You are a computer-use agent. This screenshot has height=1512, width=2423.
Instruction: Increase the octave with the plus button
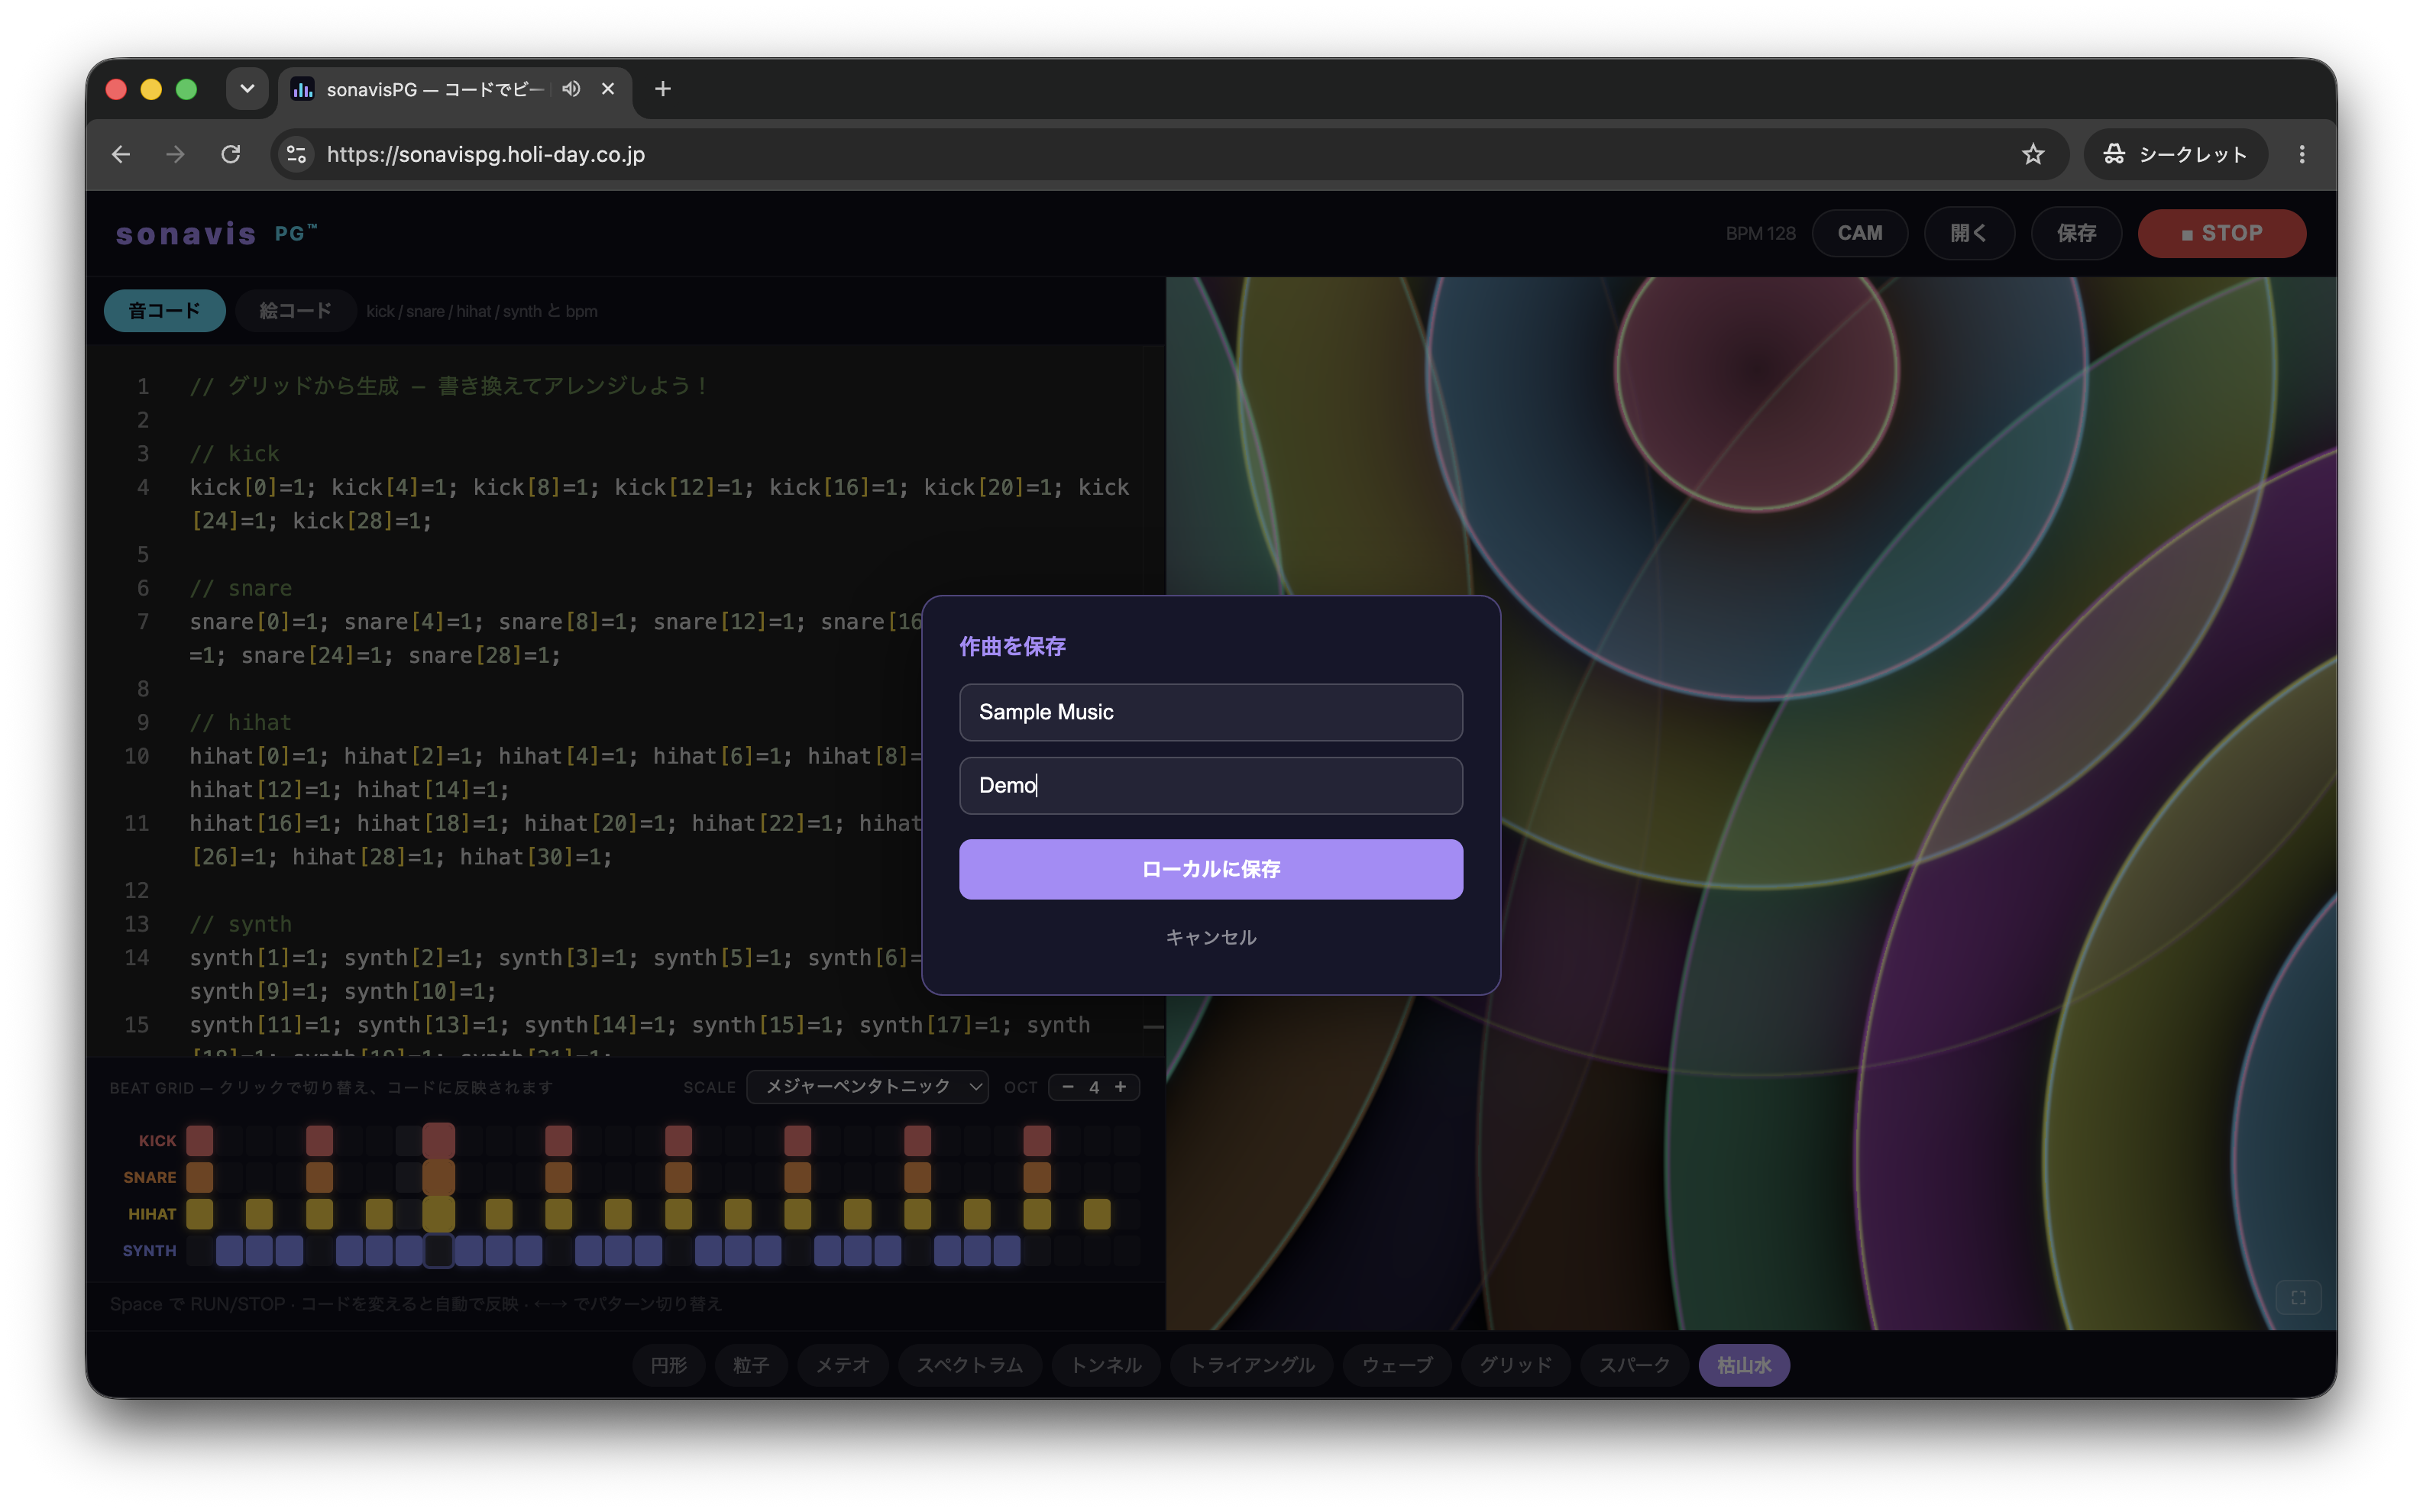[x=1120, y=1086]
